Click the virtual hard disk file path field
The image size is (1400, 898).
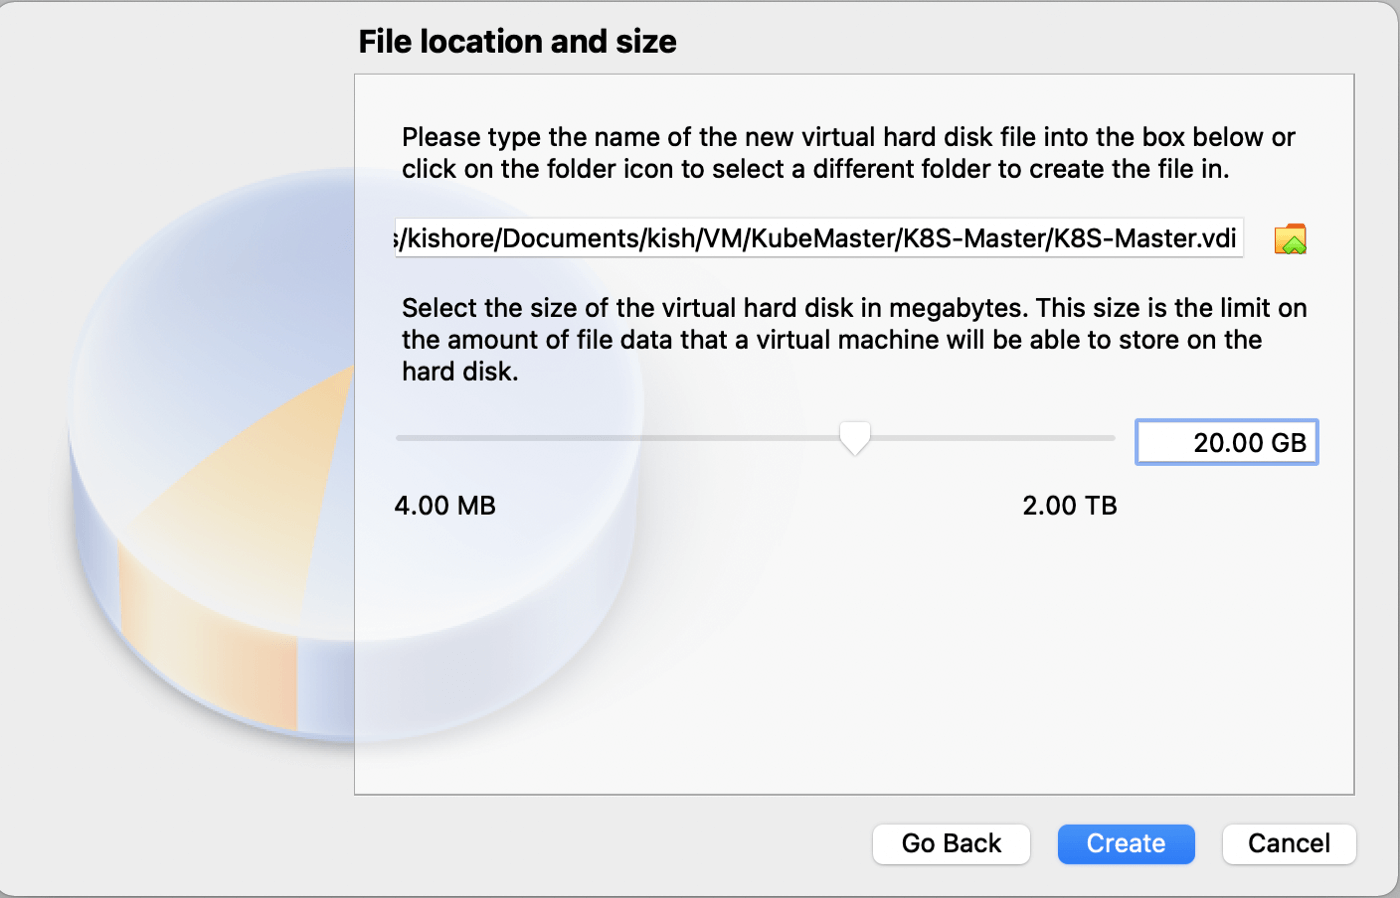[818, 239]
